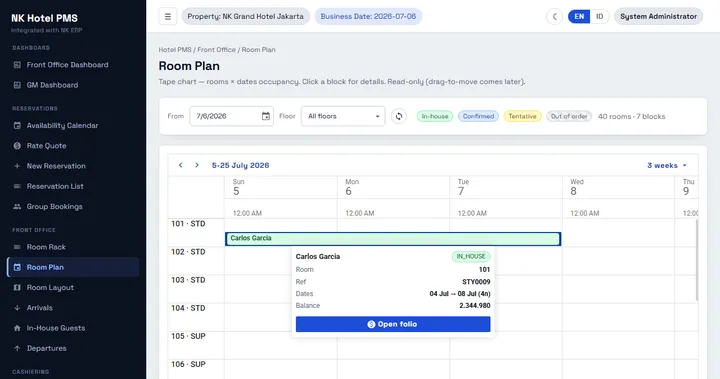Screen dimensions: 720x379
Task: Go to previous date range arrow
Action: pyautogui.click(x=180, y=165)
